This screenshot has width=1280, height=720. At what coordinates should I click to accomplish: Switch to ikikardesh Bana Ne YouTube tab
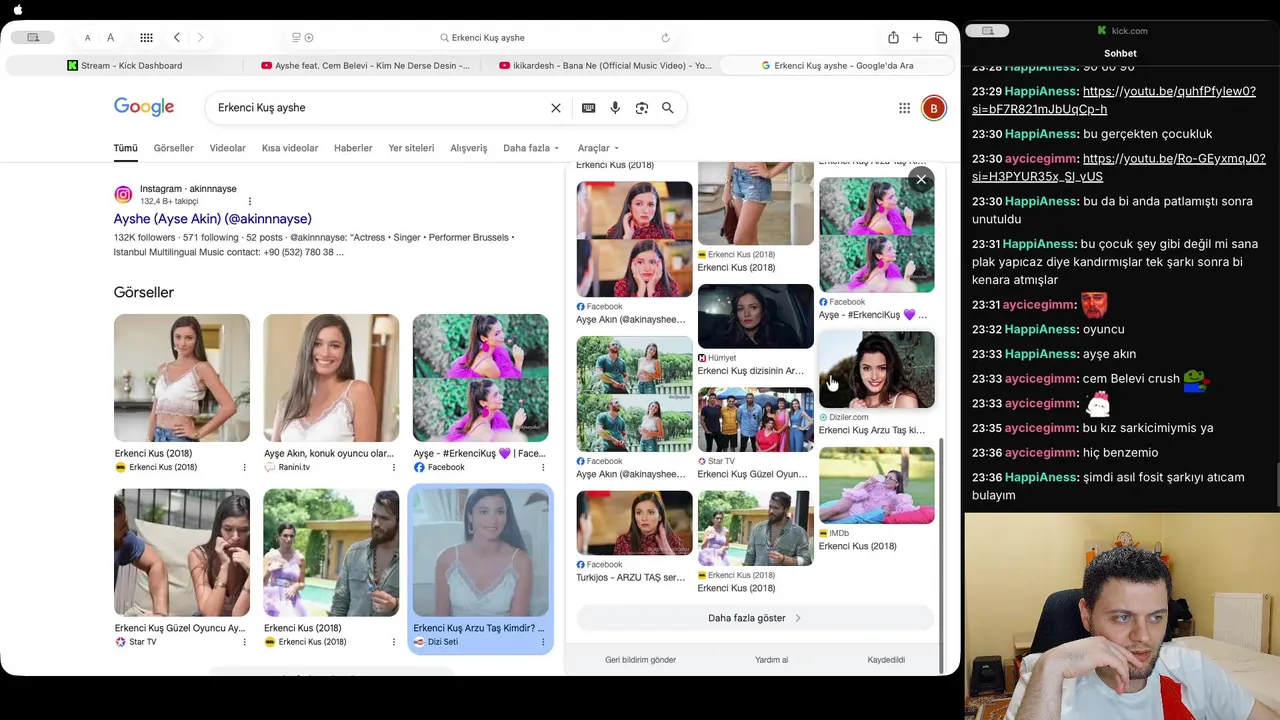(605, 66)
